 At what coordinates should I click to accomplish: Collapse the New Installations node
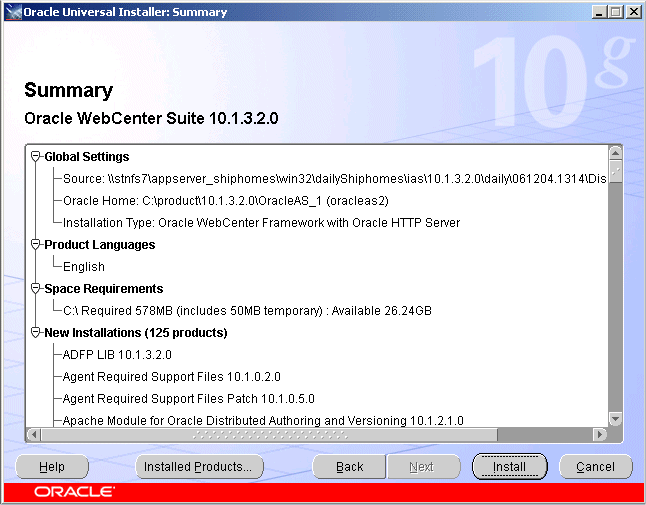[36, 332]
